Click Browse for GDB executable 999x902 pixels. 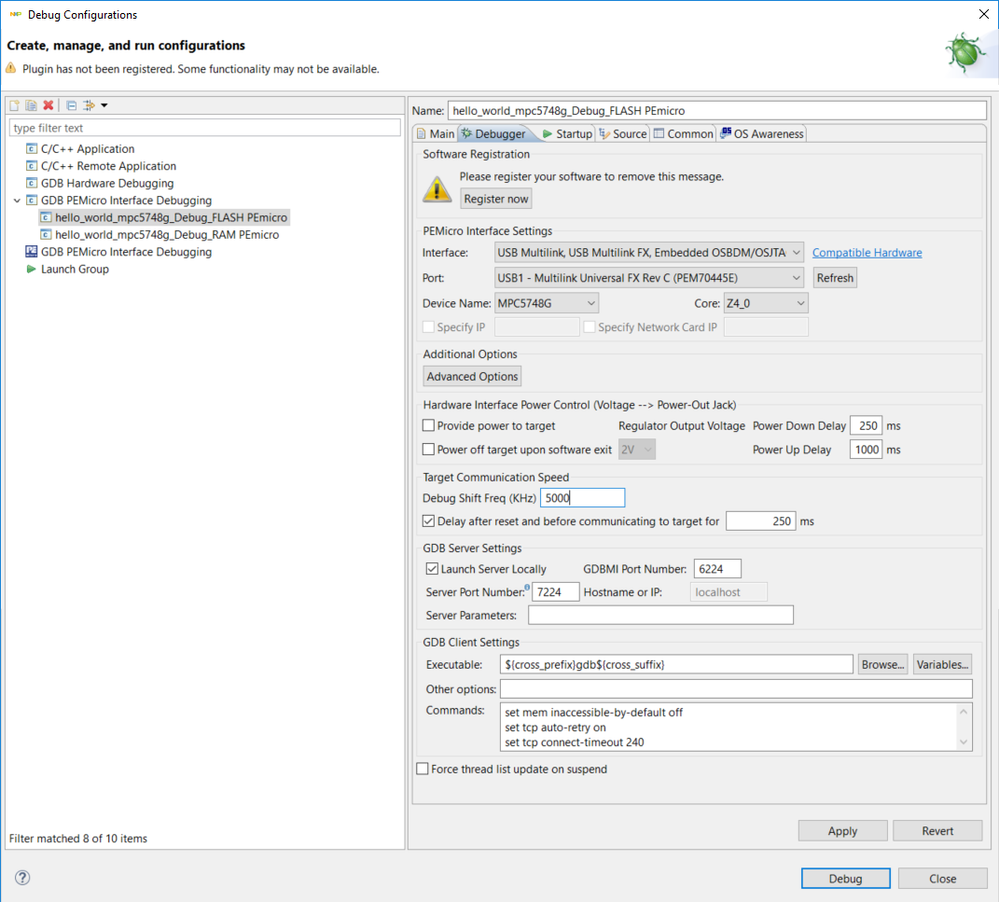tap(882, 664)
